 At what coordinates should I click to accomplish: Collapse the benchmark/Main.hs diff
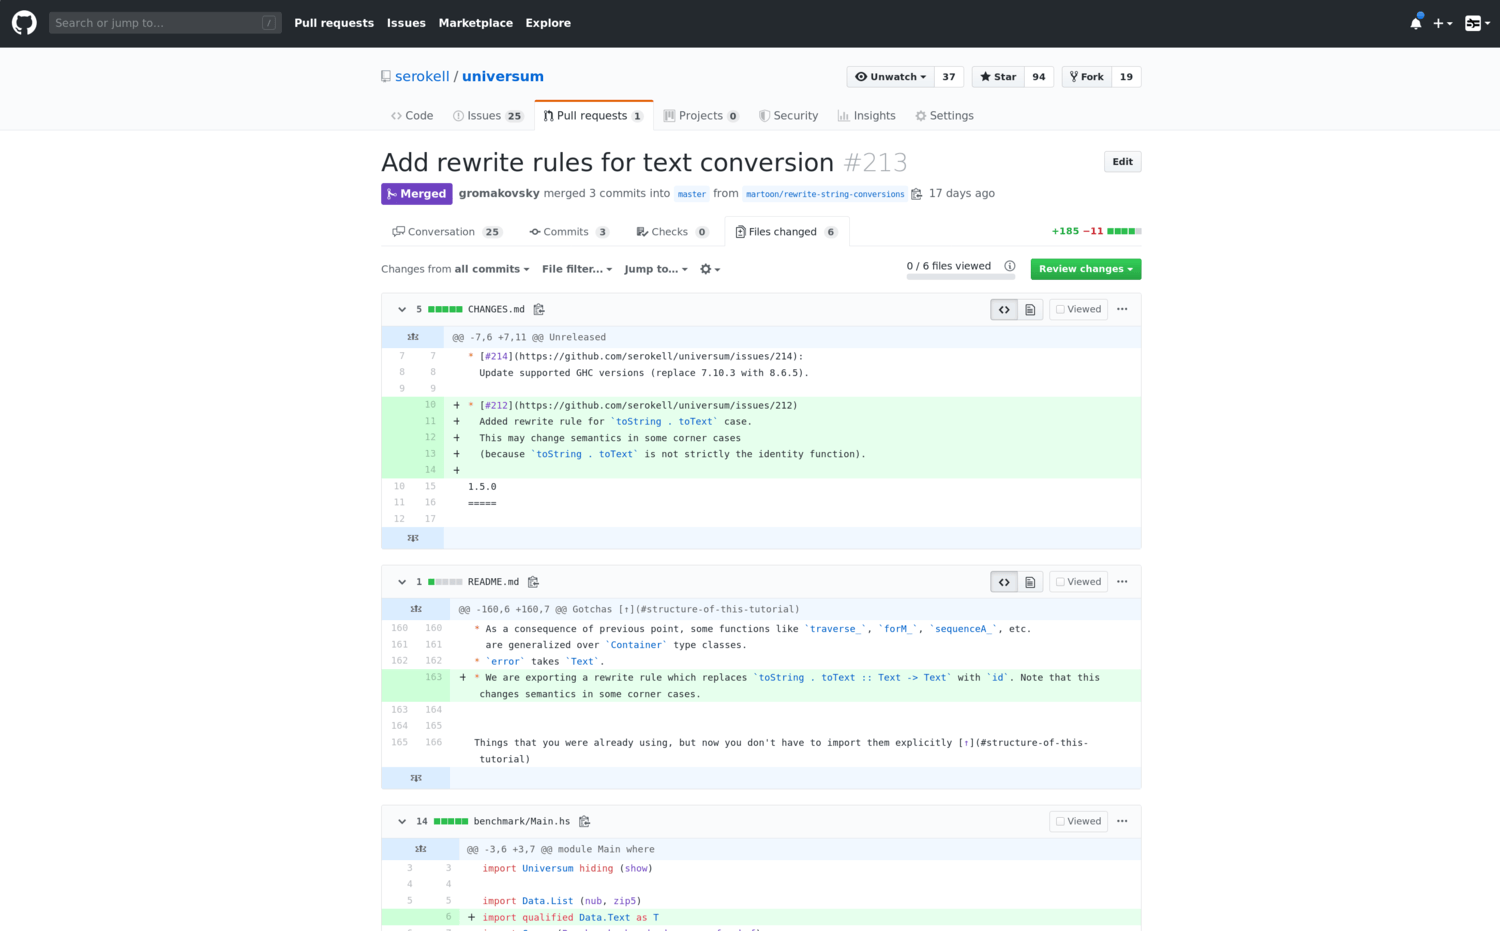402,821
